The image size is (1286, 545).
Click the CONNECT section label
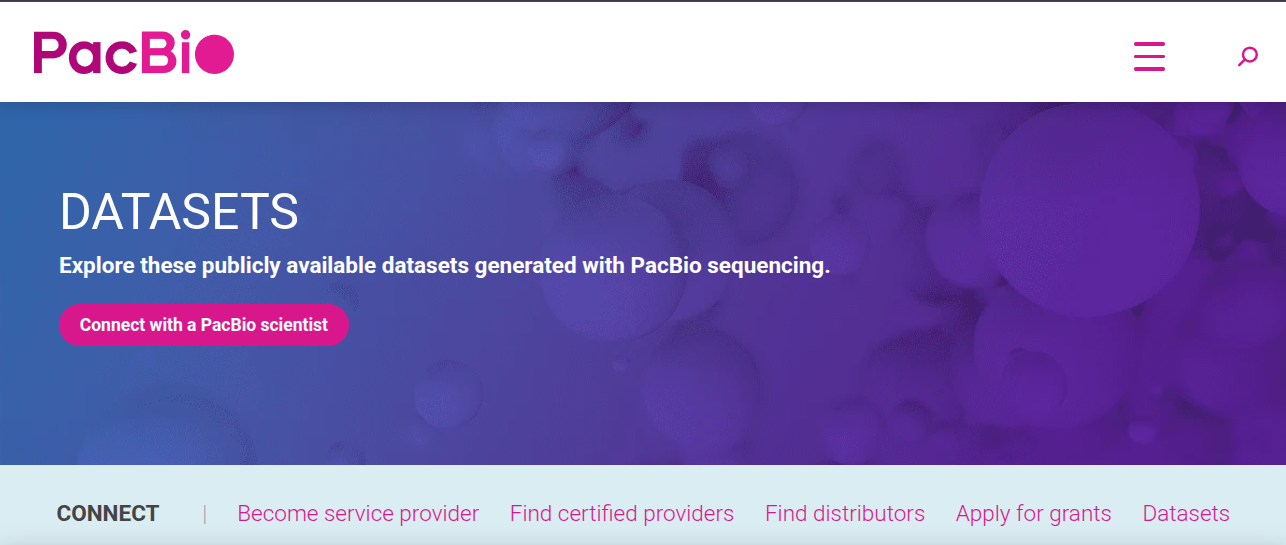[108, 514]
